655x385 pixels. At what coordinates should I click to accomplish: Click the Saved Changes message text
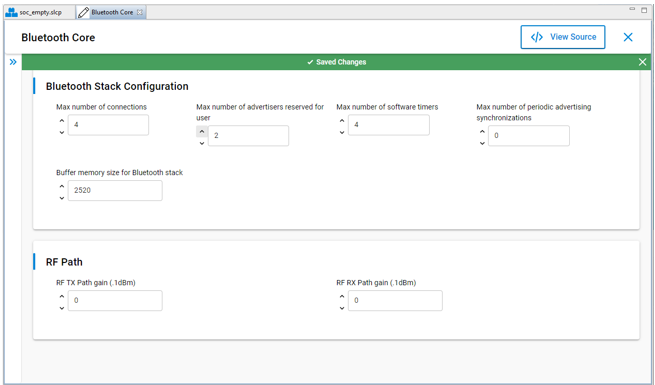coord(341,62)
